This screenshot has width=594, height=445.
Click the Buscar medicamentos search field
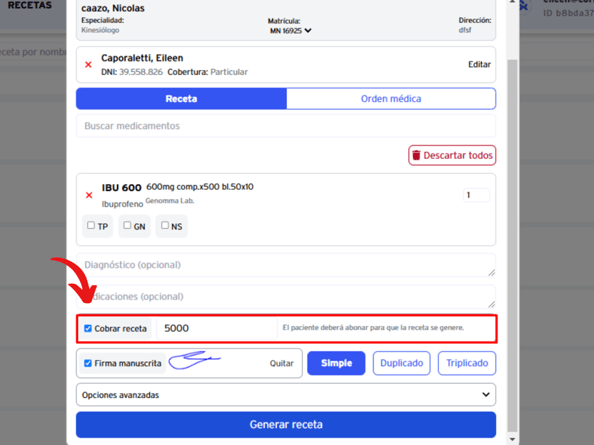pyautogui.click(x=286, y=126)
